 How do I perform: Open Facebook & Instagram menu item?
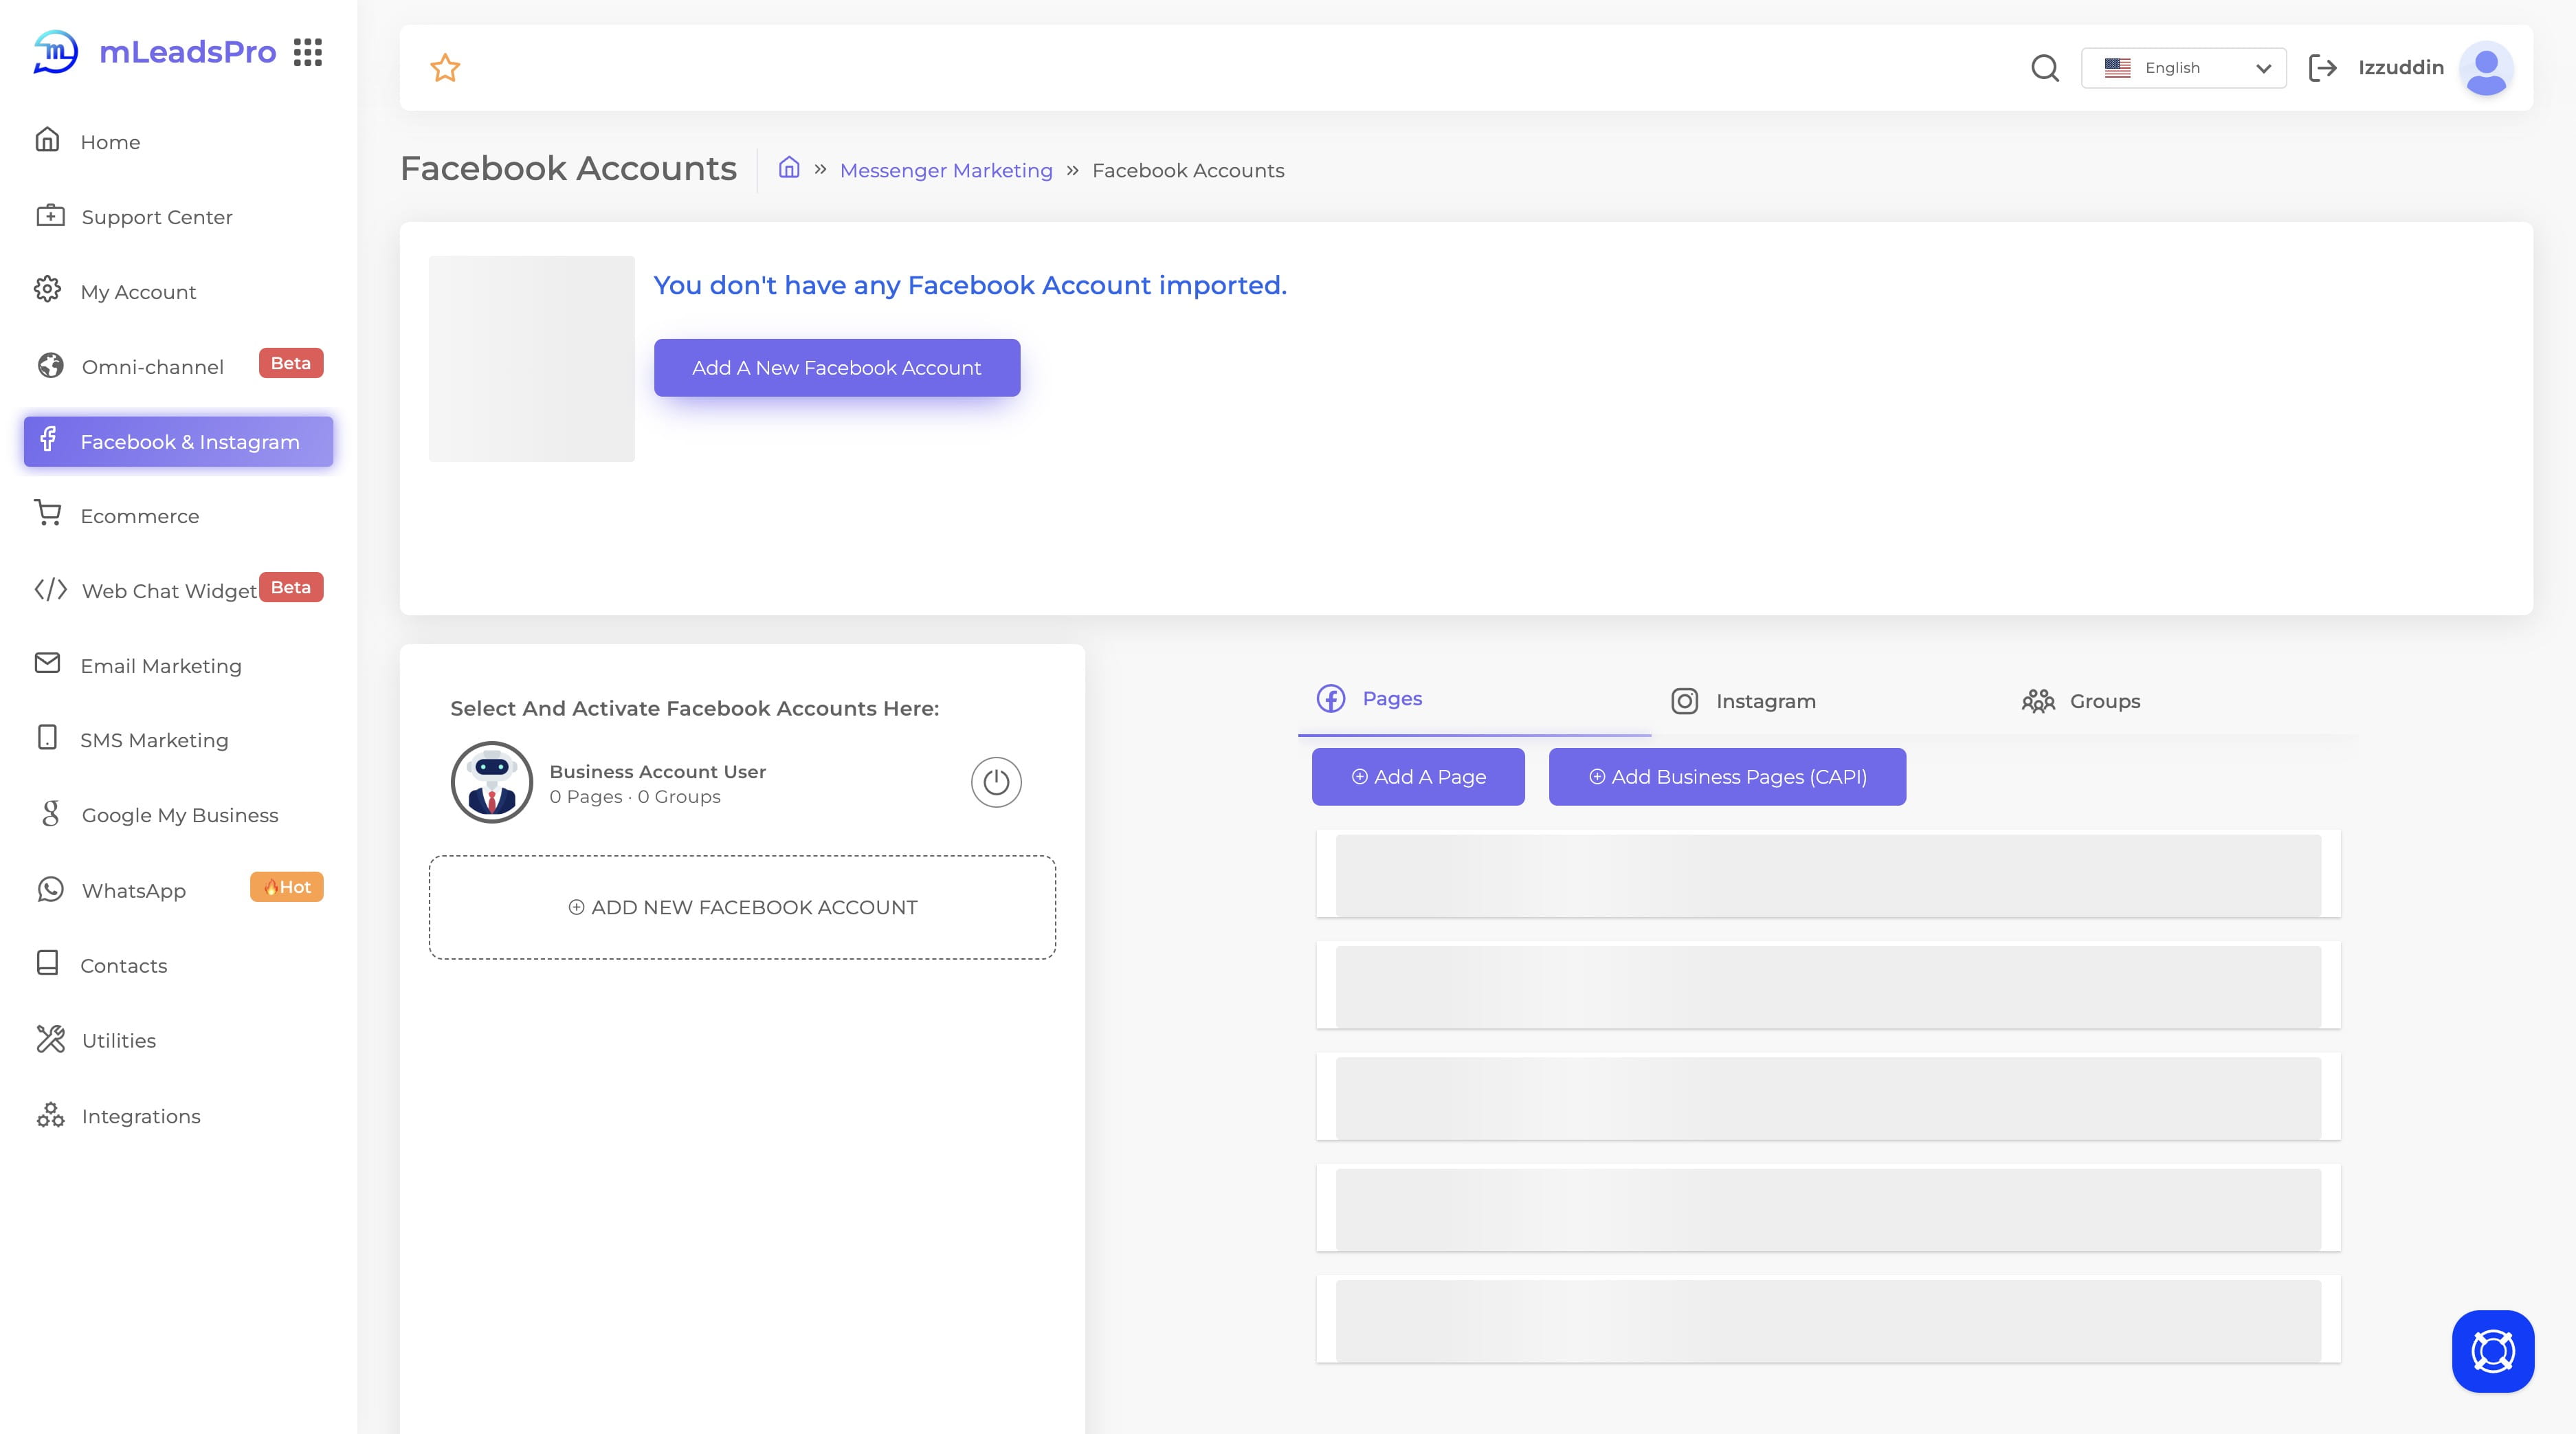pos(178,441)
